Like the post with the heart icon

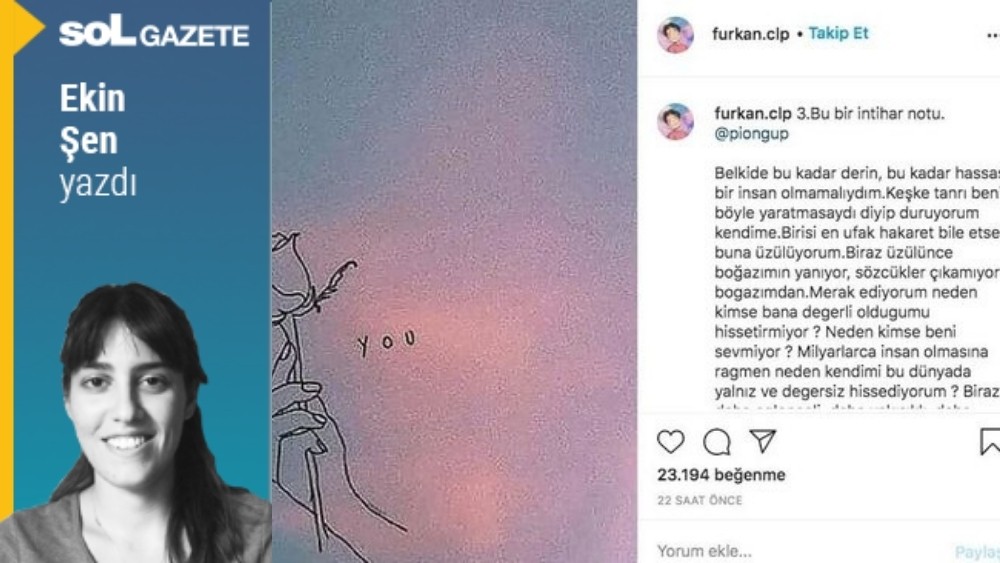pyautogui.click(x=670, y=441)
